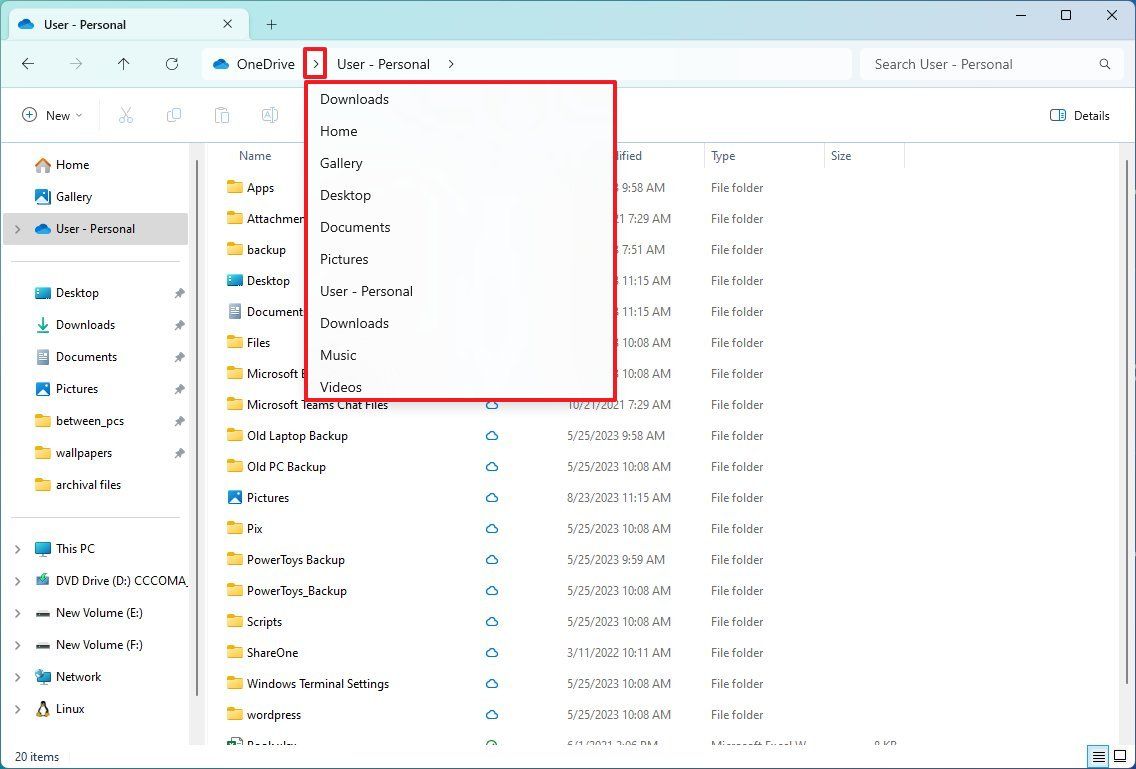
Task: Open the wordpress folder
Action: click(275, 714)
